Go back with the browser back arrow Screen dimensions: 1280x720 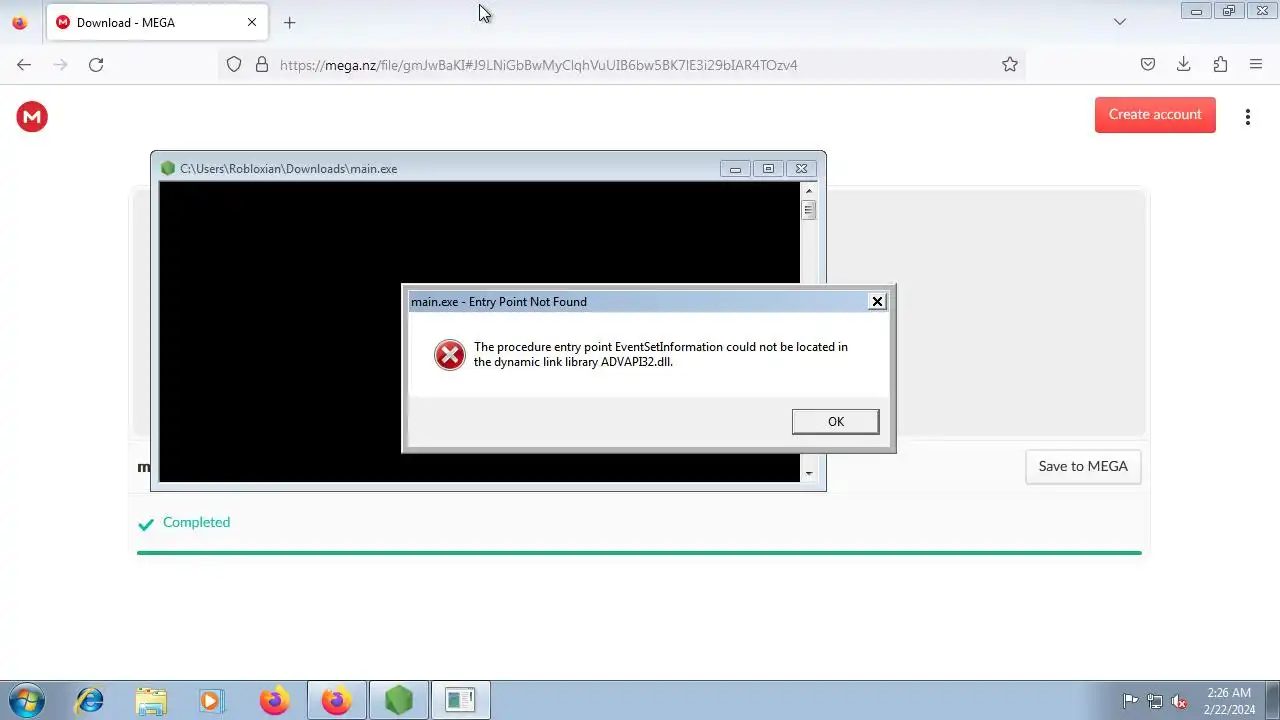tap(24, 65)
